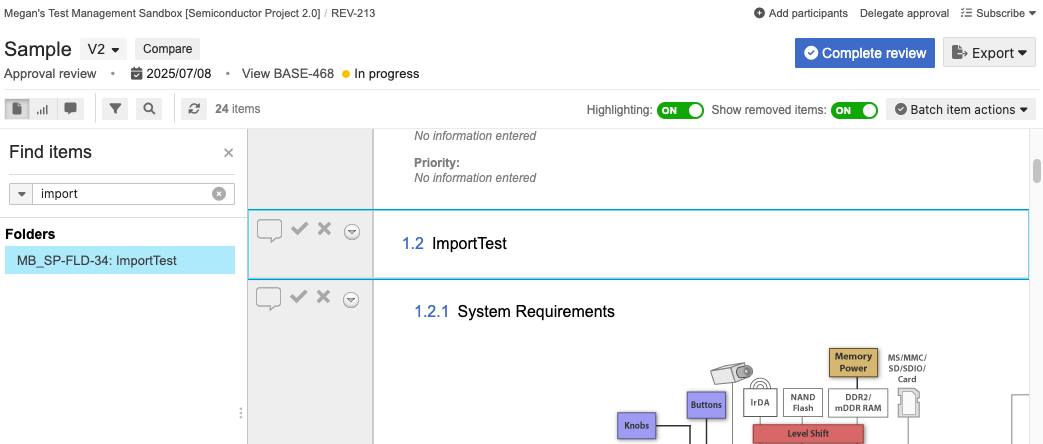Open the stats bar chart view
Screen dimensions: 1043x444
click(x=43, y=109)
